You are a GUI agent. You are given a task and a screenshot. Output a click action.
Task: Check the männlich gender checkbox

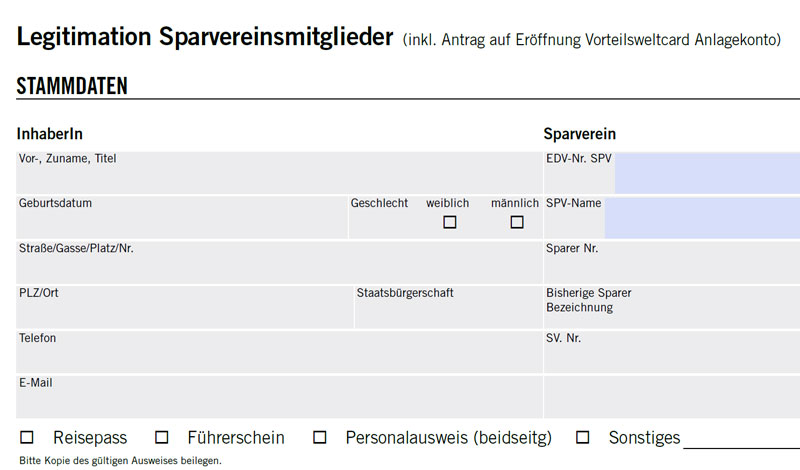[x=517, y=223]
